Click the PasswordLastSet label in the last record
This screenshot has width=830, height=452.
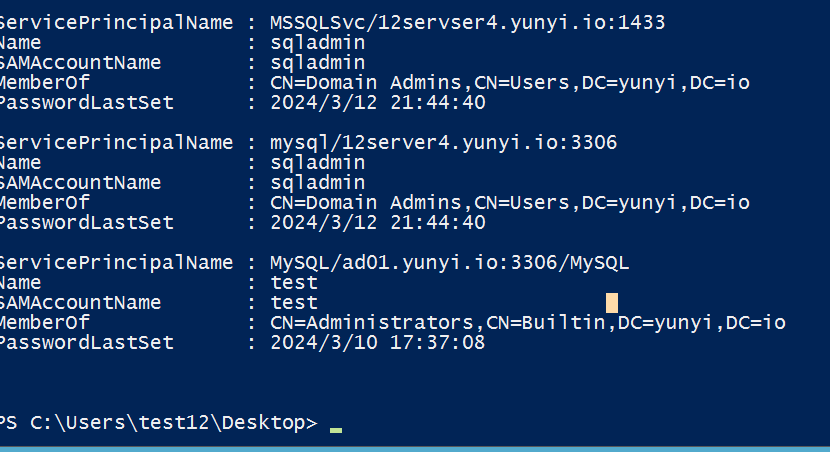pos(87,342)
